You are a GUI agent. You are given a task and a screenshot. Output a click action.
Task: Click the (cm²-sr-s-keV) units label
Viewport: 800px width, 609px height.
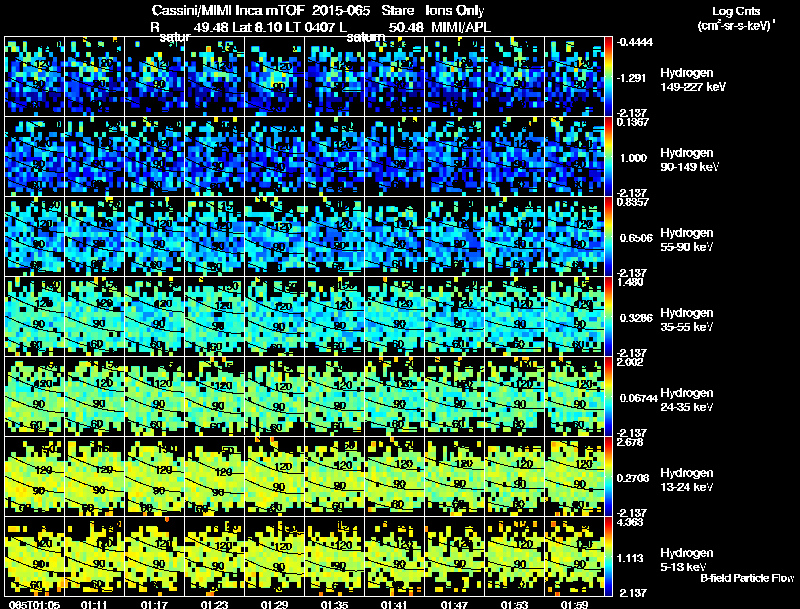click(x=736, y=26)
